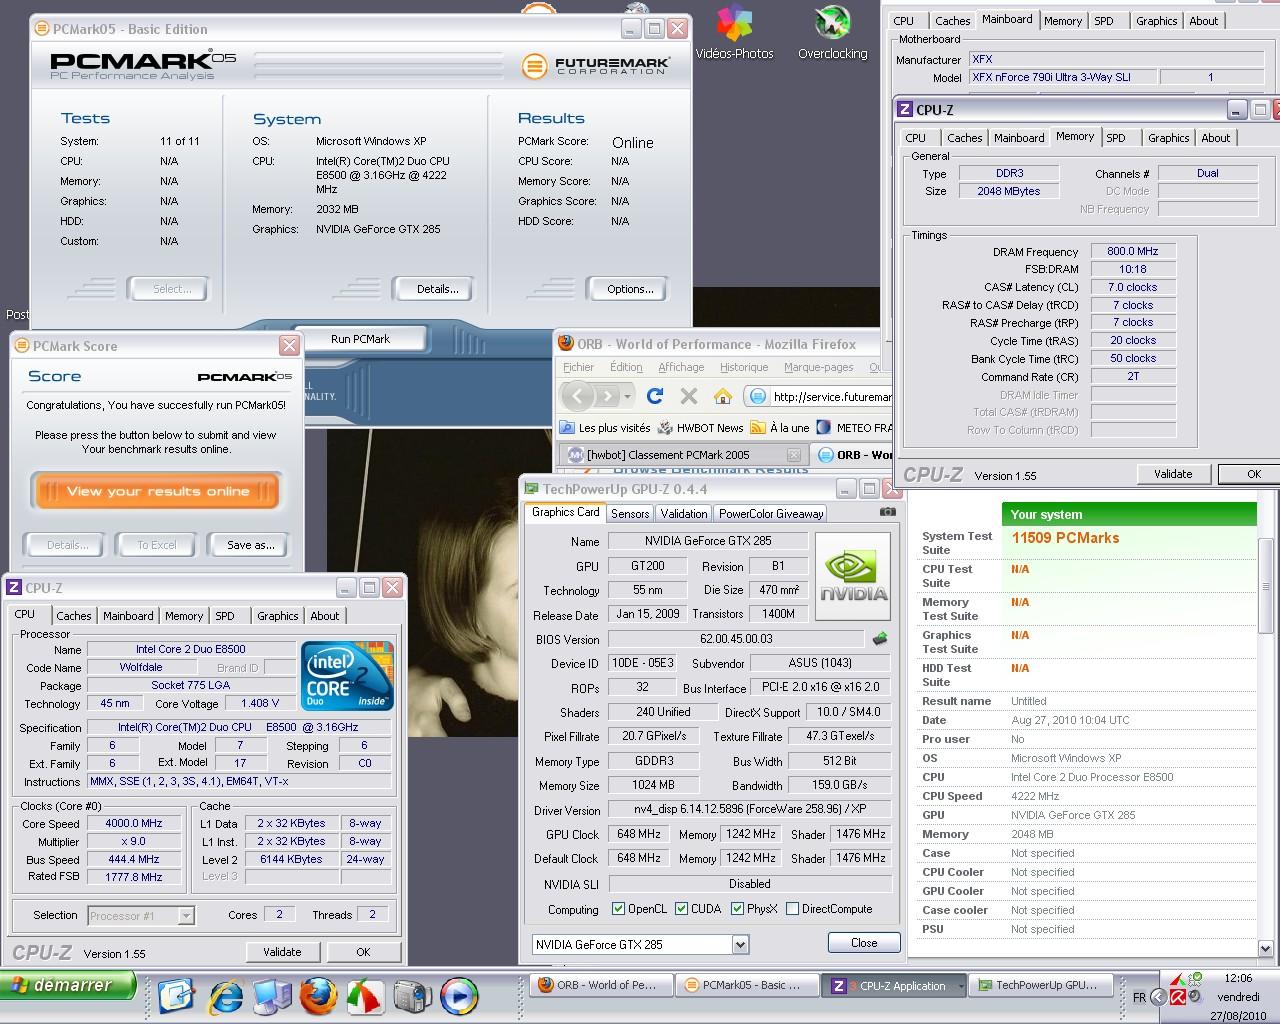Screen dimensions: 1280x1024
Task: Open PowerColor Giveaway tab
Action: pyautogui.click(x=771, y=513)
